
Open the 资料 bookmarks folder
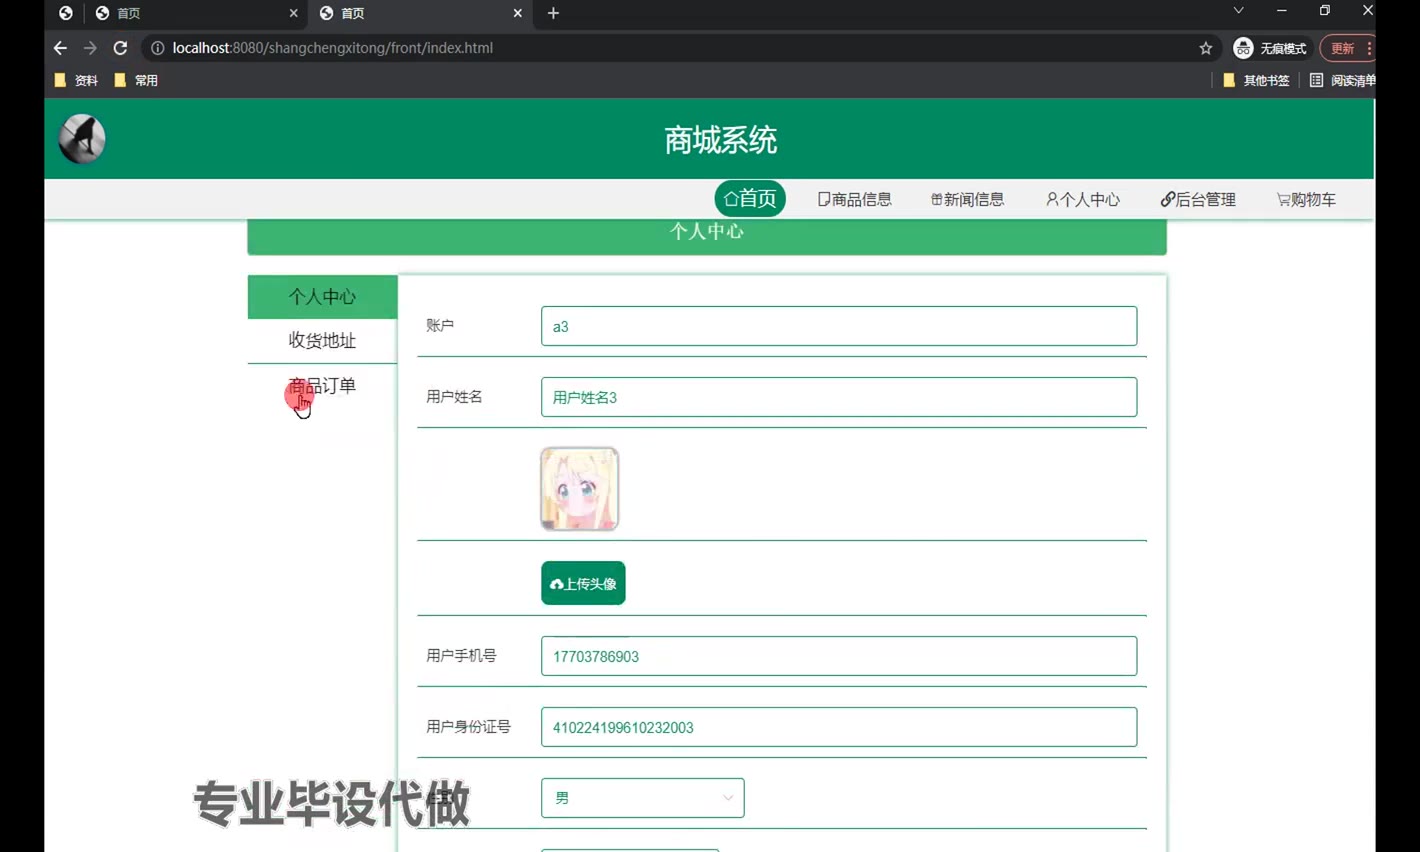[77, 80]
